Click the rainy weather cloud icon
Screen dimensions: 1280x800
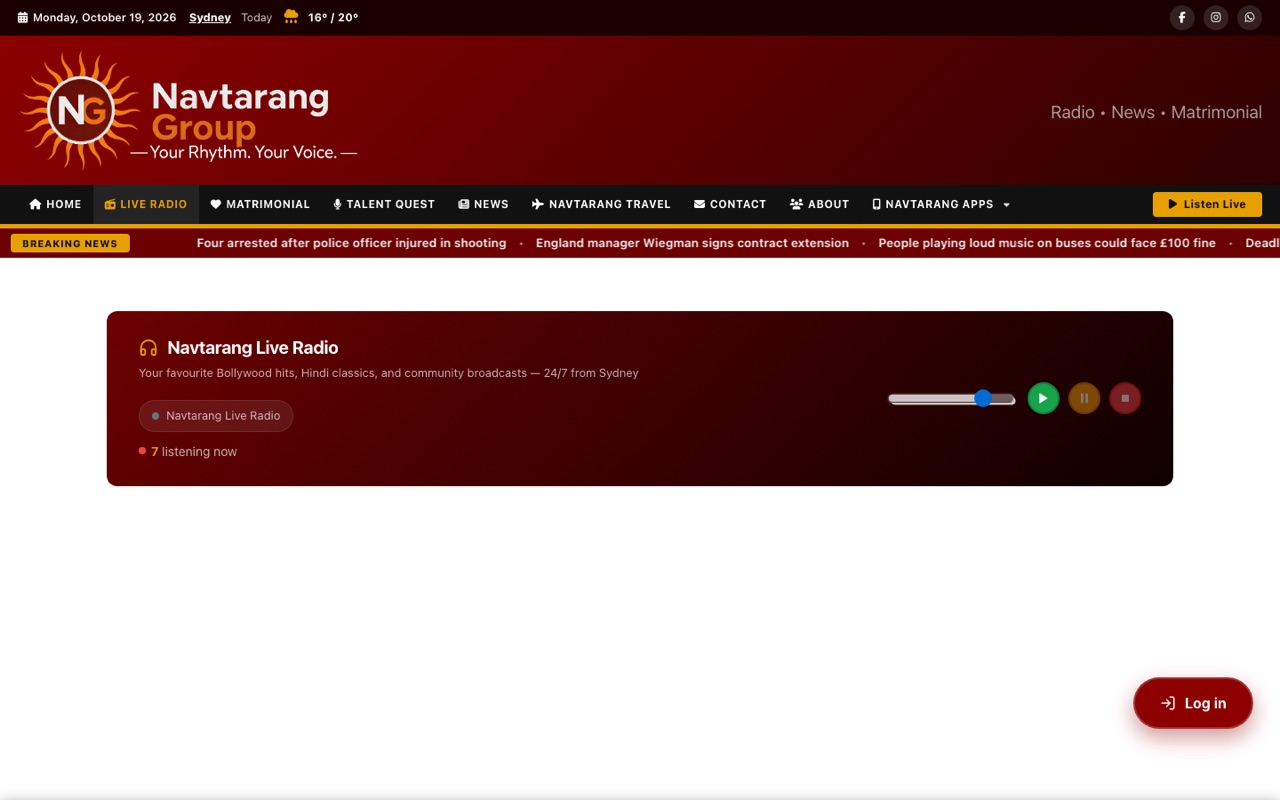(x=291, y=17)
